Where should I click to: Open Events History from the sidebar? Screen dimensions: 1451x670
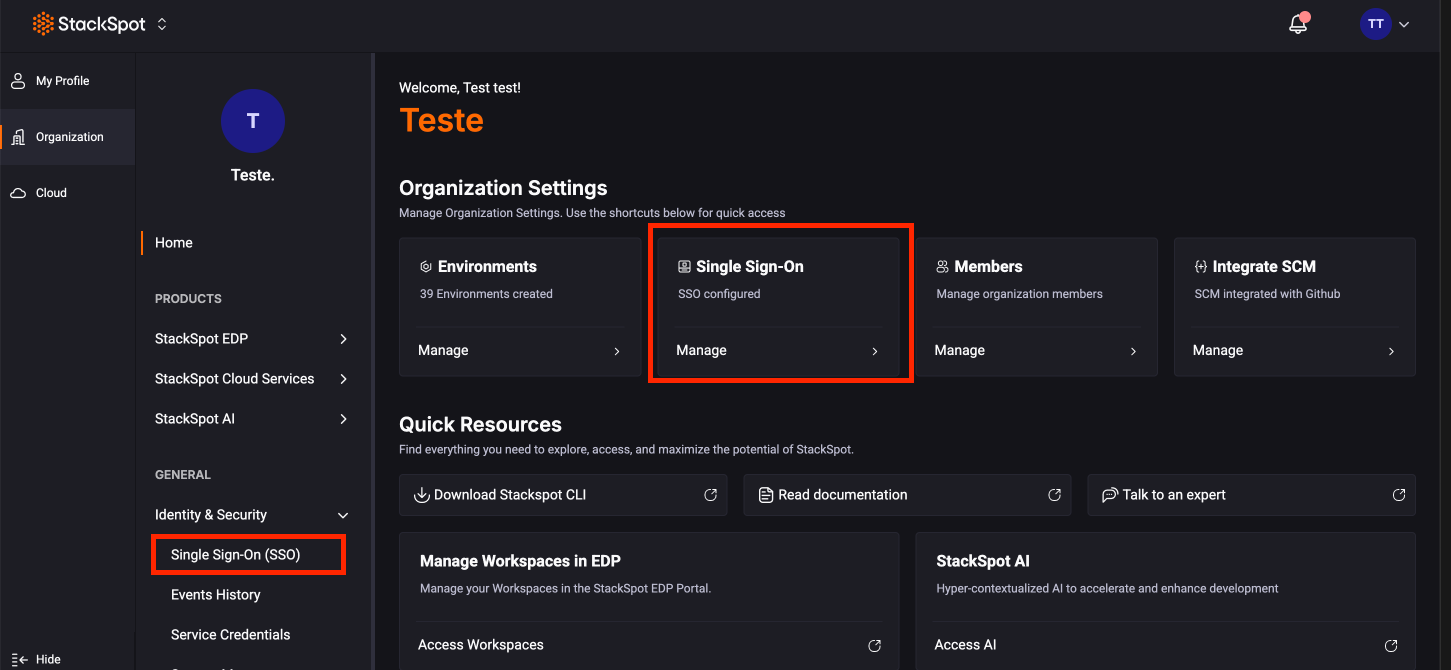(215, 594)
